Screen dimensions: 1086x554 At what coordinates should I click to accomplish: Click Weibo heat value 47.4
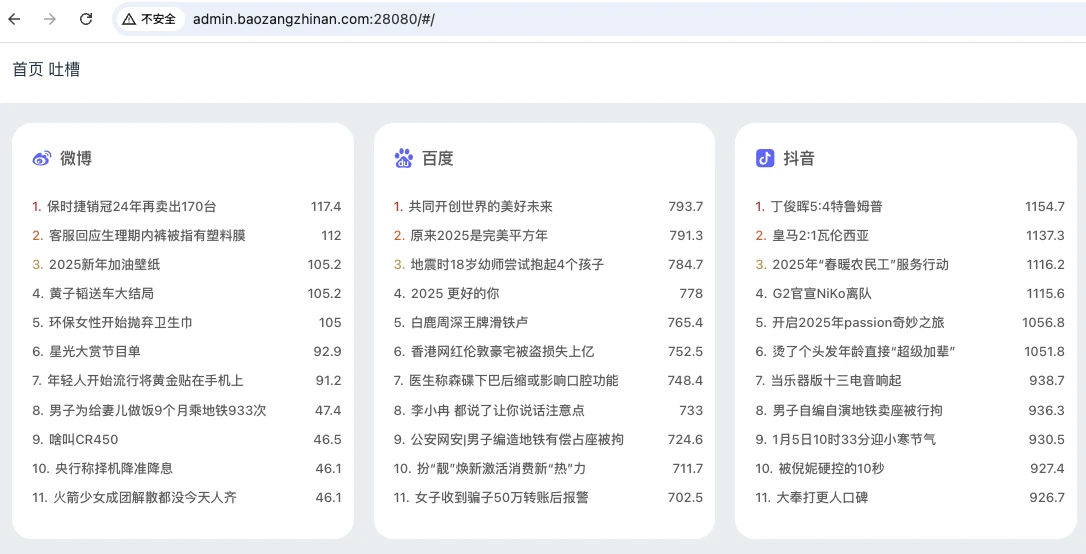click(x=328, y=411)
